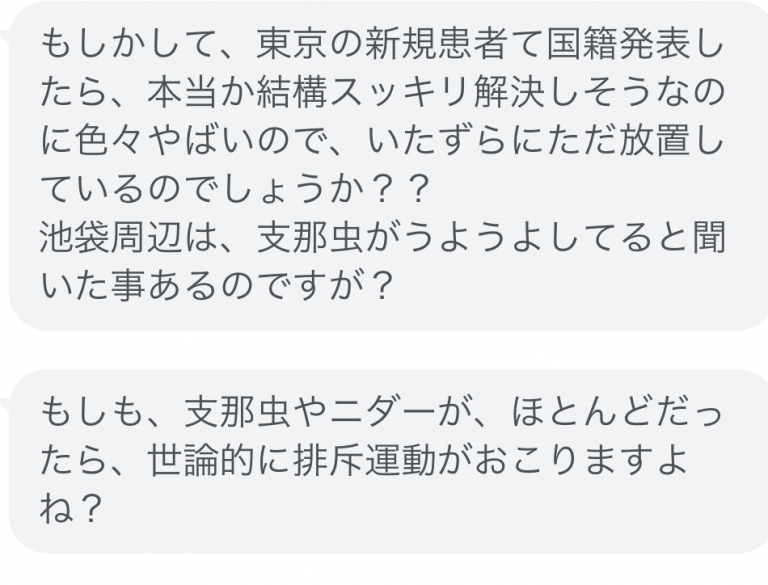
Task: Click the line beginning に色々やばいので
Action: pos(382,141)
